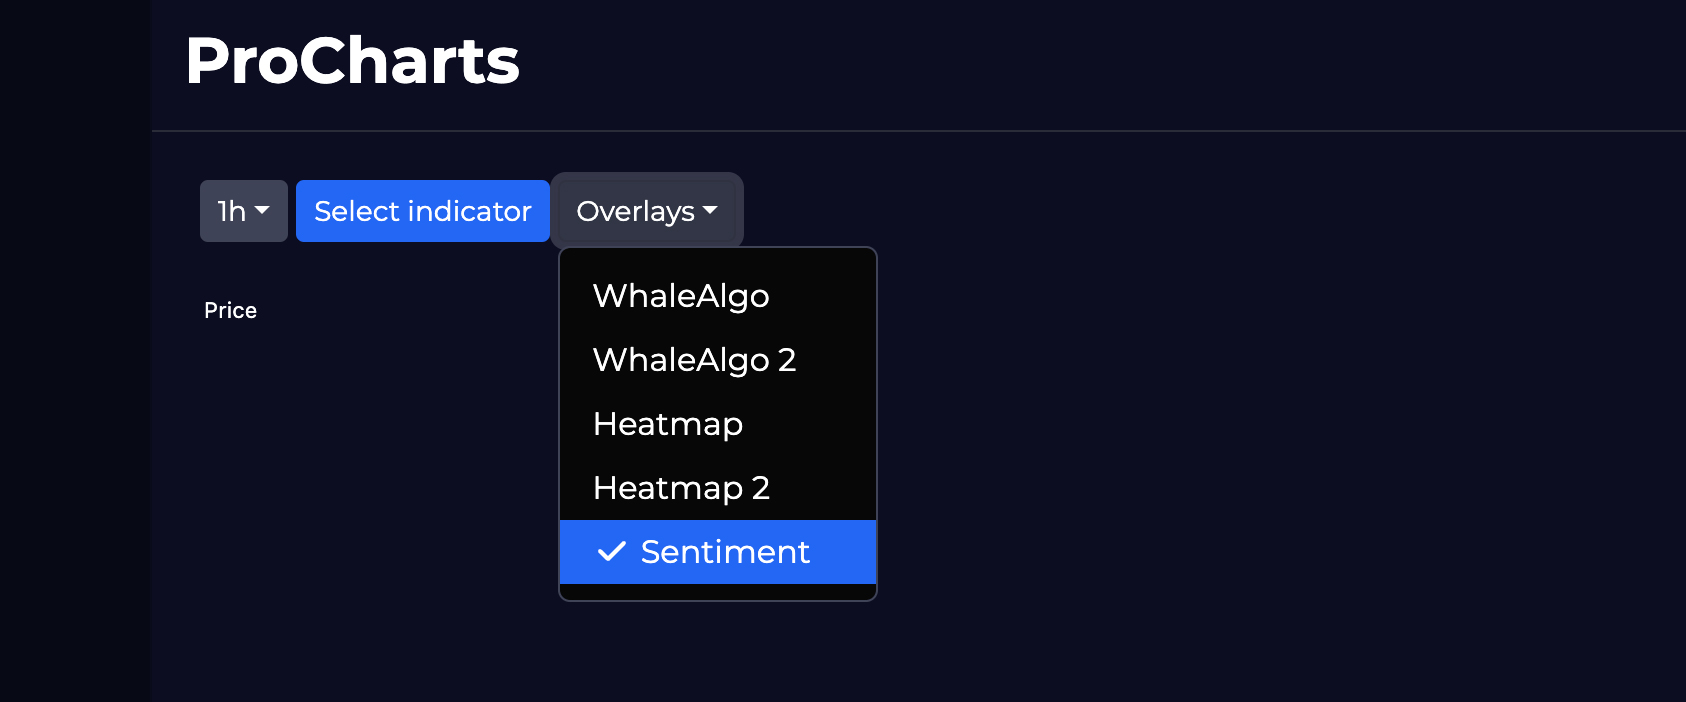Choose WhaleAlgo from the overlays list
This screenshot has width=1686, height=702.
(x=681, y=296)
